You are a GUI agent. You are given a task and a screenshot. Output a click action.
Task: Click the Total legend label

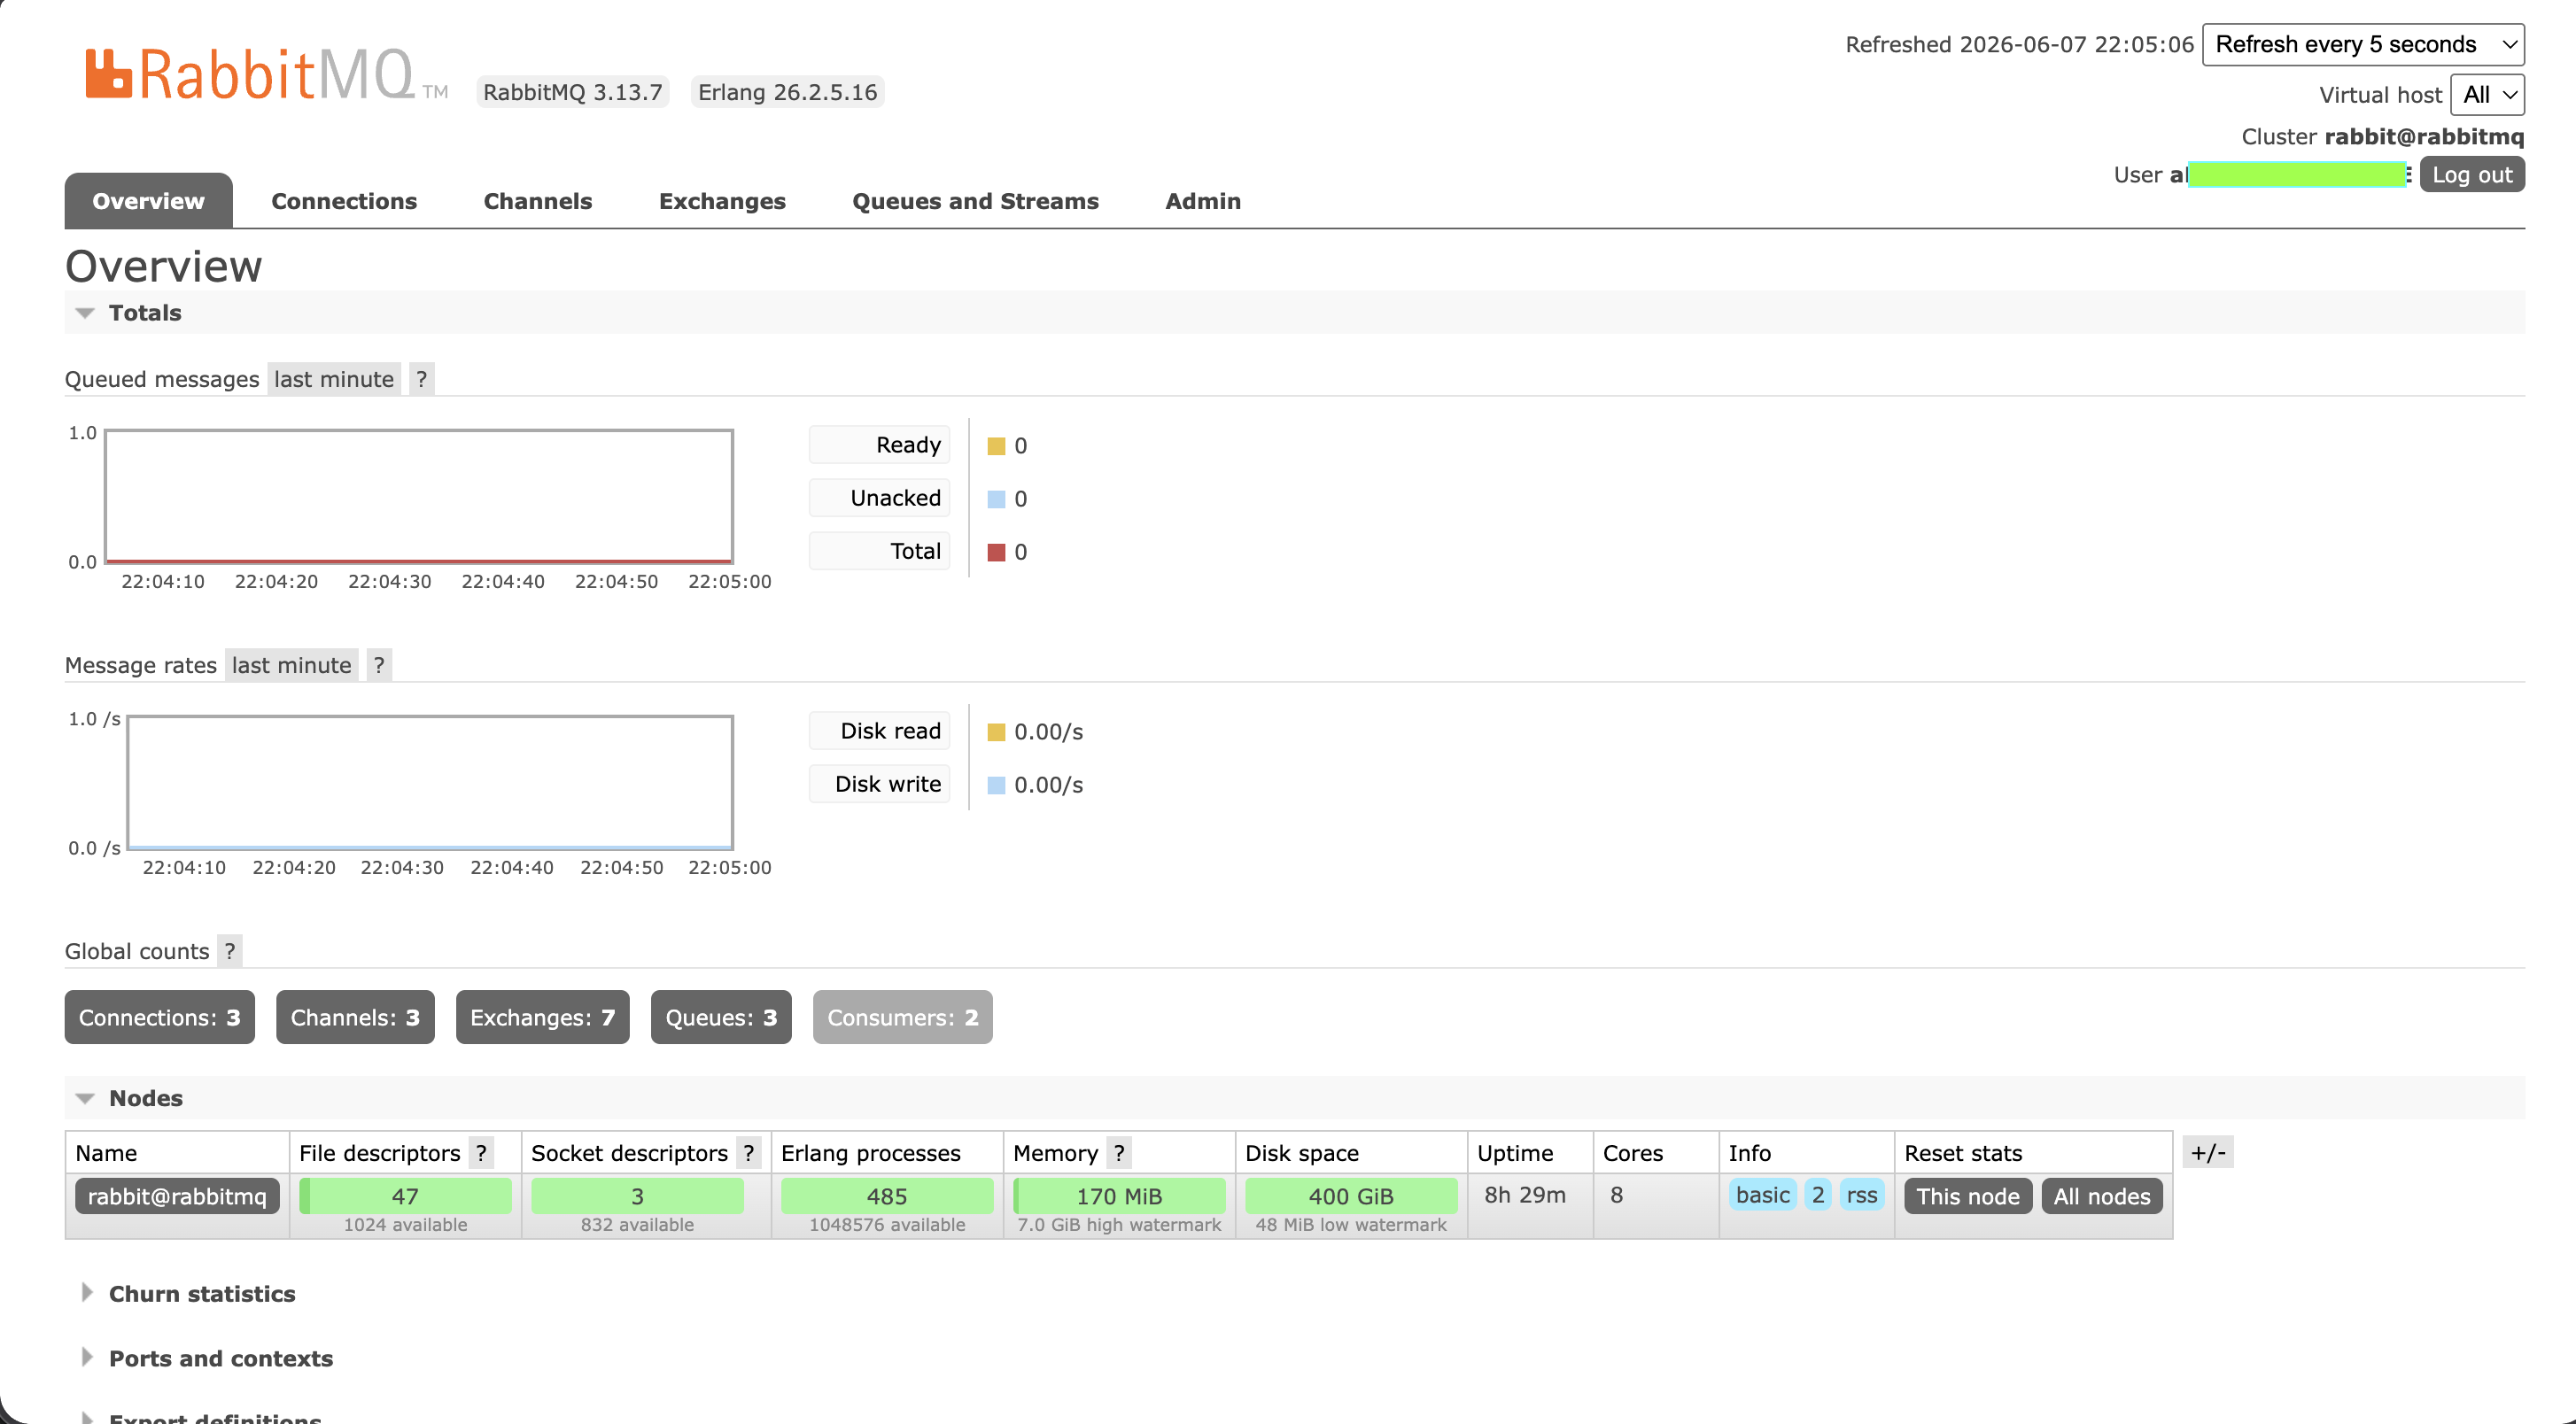click(x=879, y=551)
